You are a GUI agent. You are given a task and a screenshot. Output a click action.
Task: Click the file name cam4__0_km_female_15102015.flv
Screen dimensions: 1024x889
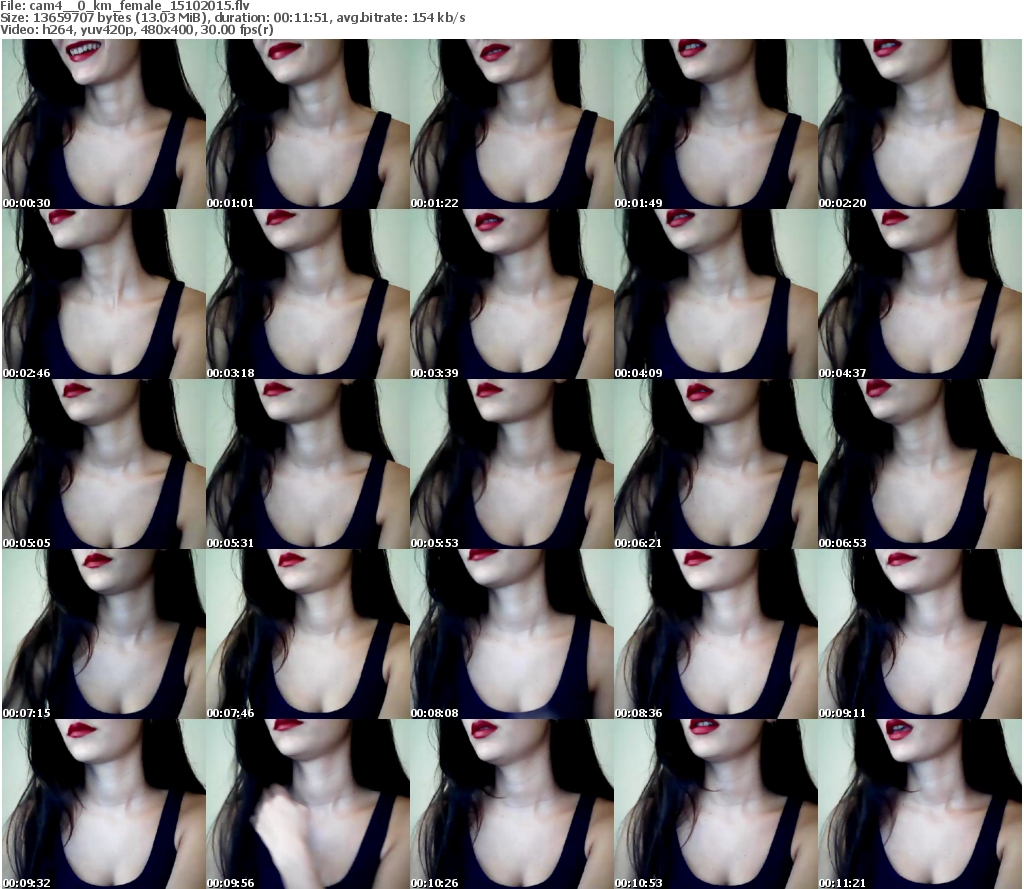coord(140,6)
